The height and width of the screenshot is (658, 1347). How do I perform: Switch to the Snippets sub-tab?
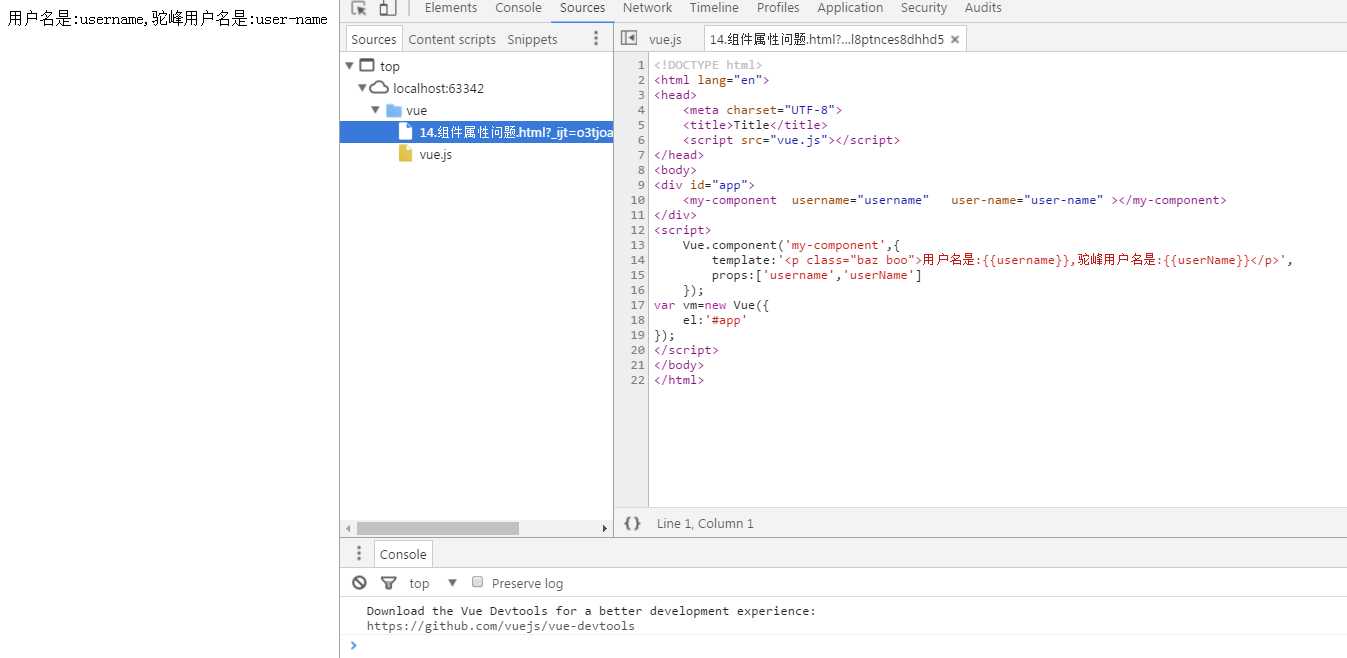click(532, 39)
